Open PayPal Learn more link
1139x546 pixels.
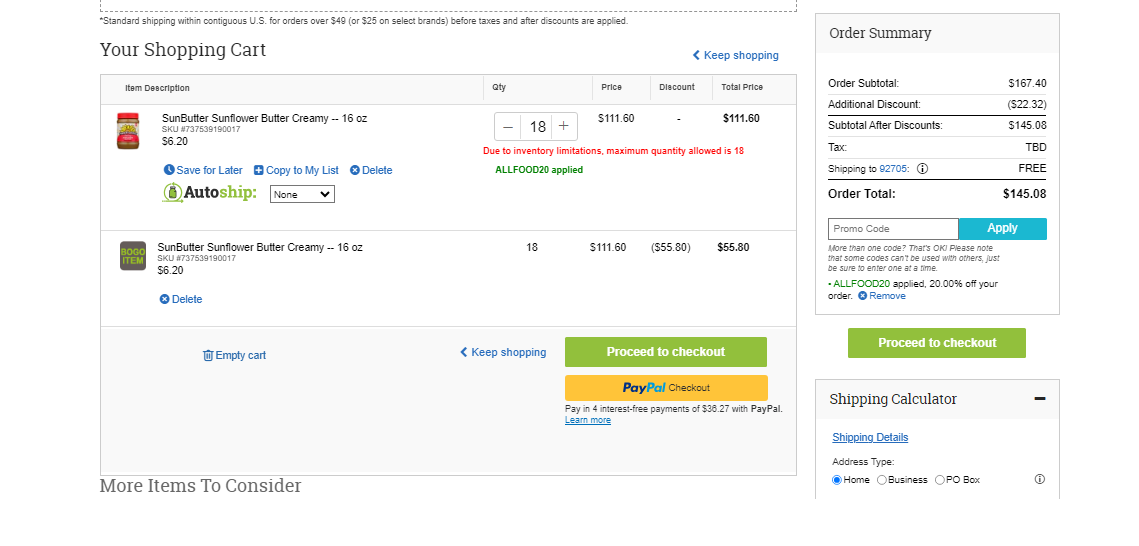(588, 420)
